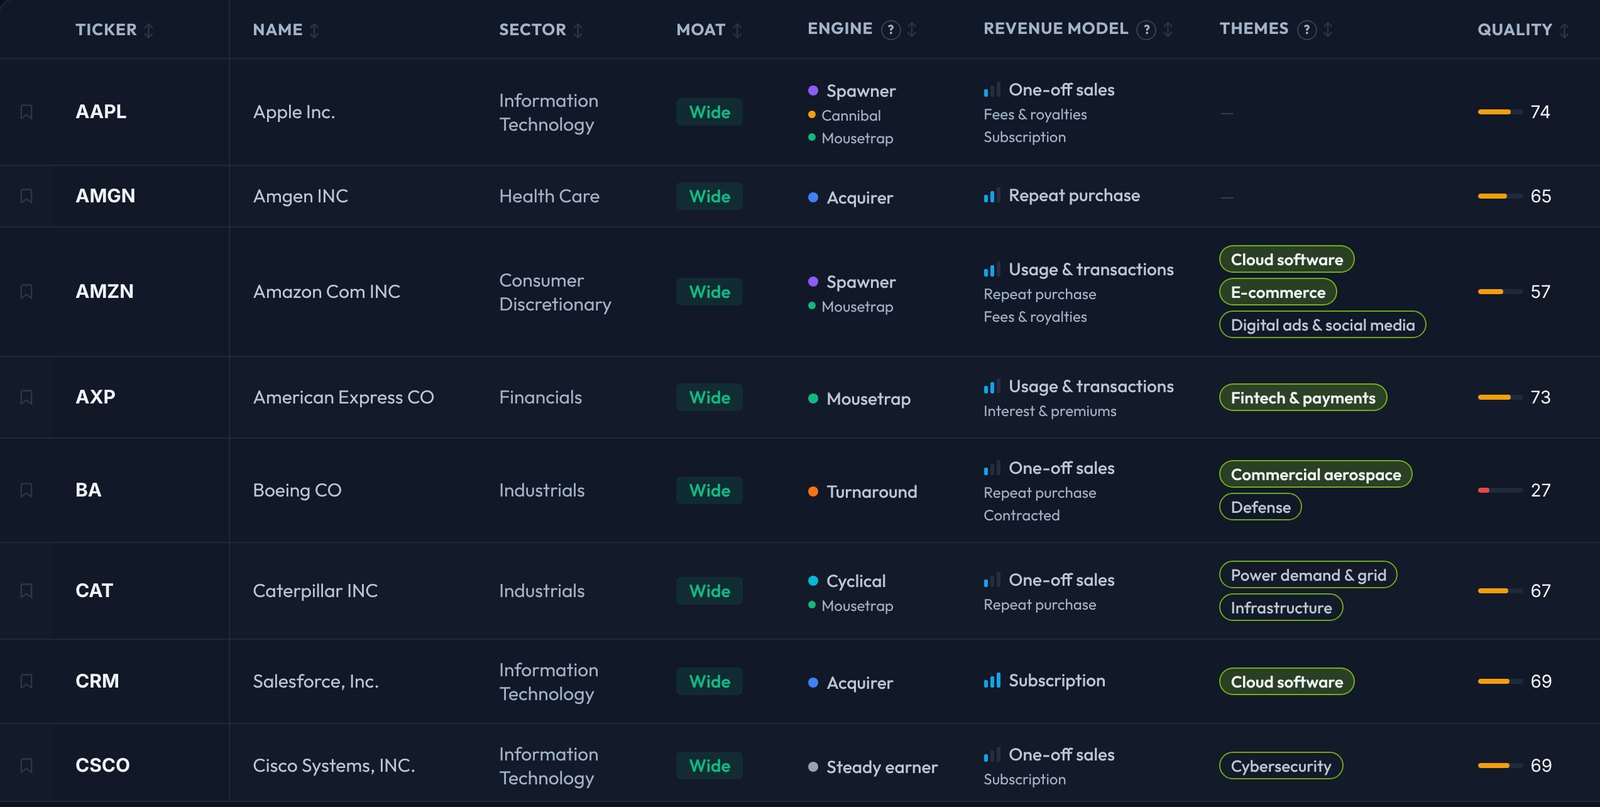Viewport: 1600px width, 807px height.
Task: Select Digital ads & social media tag
Action: pos(1322,325)
